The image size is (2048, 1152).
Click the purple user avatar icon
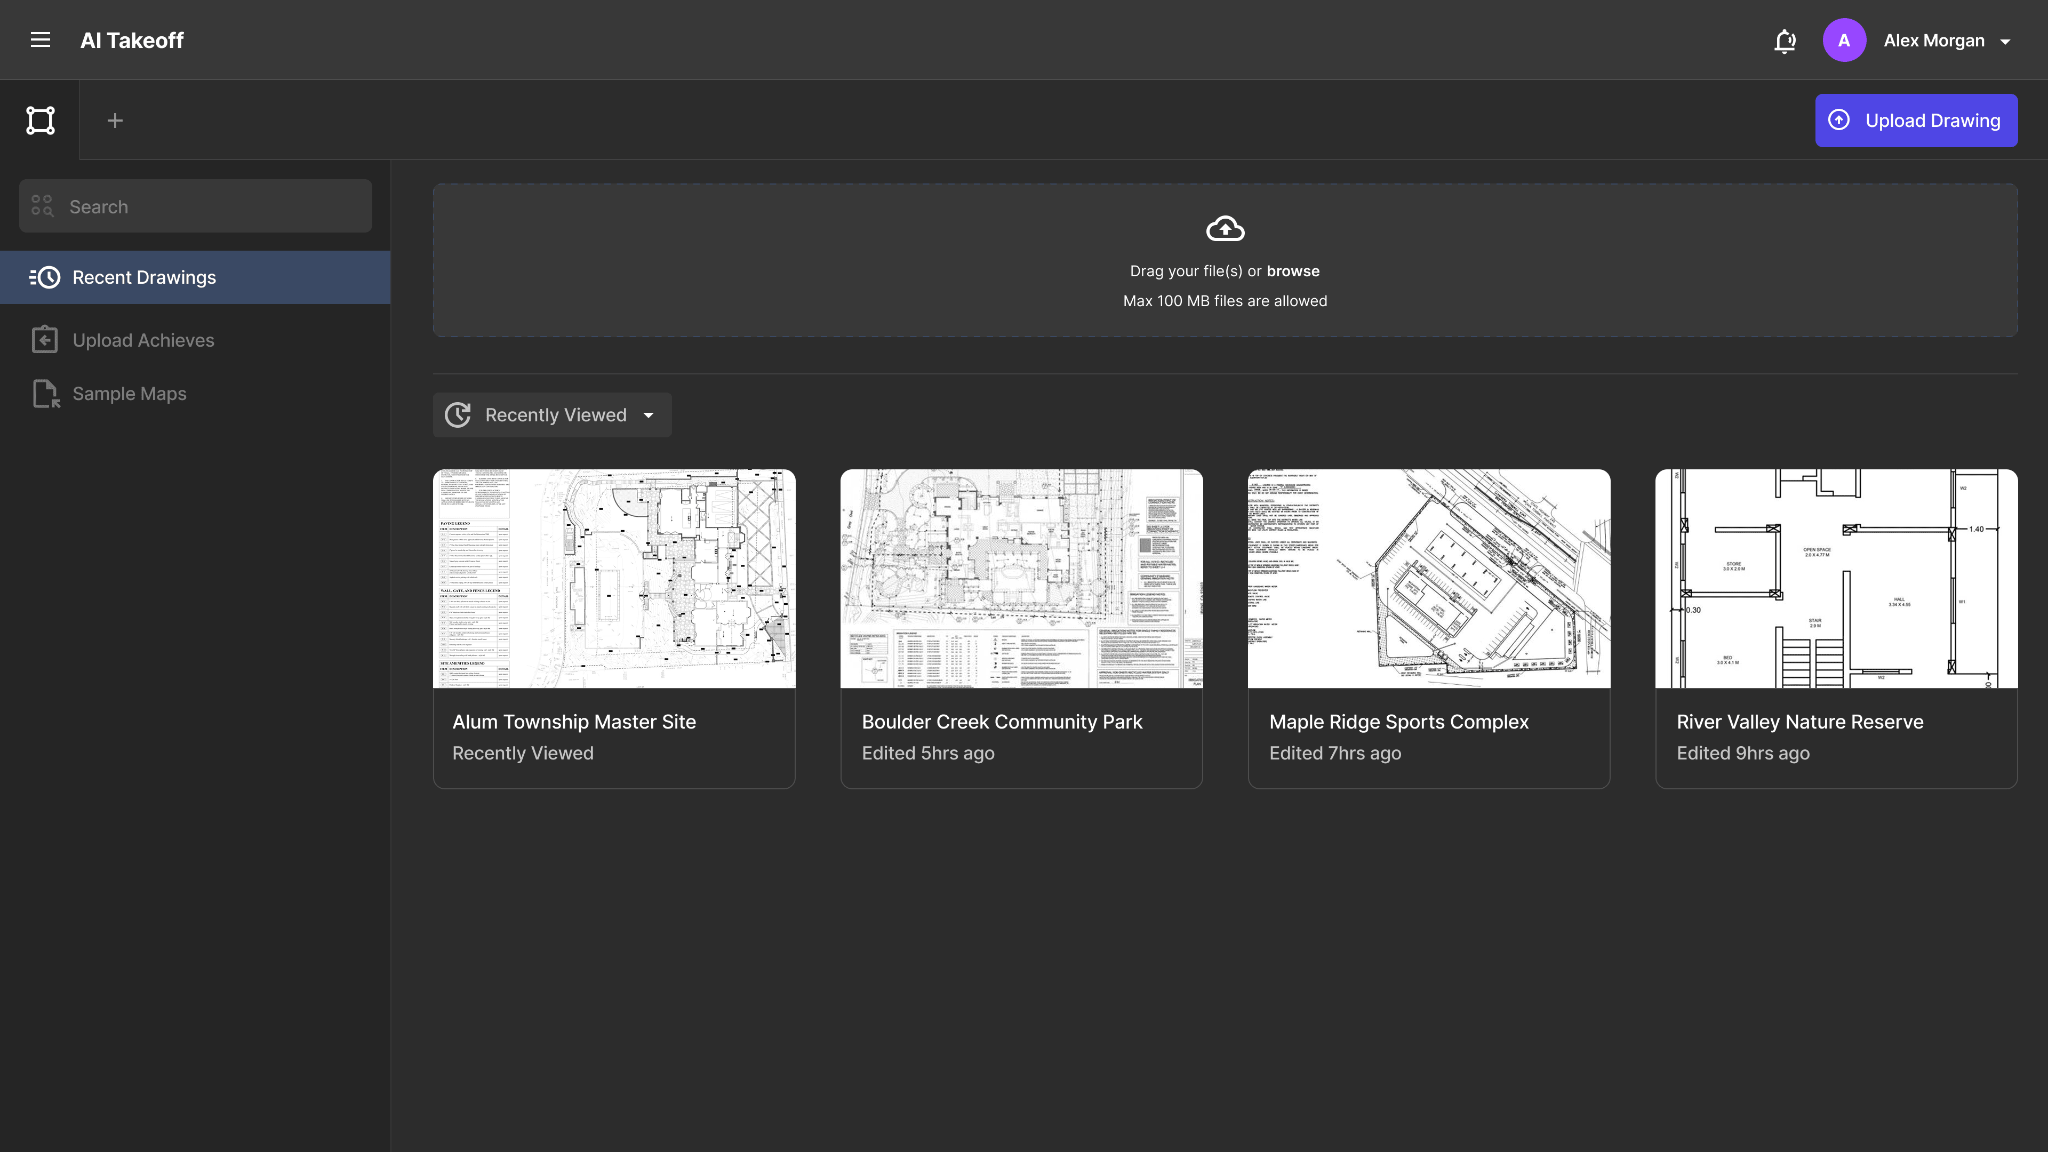click(1844, 40)
